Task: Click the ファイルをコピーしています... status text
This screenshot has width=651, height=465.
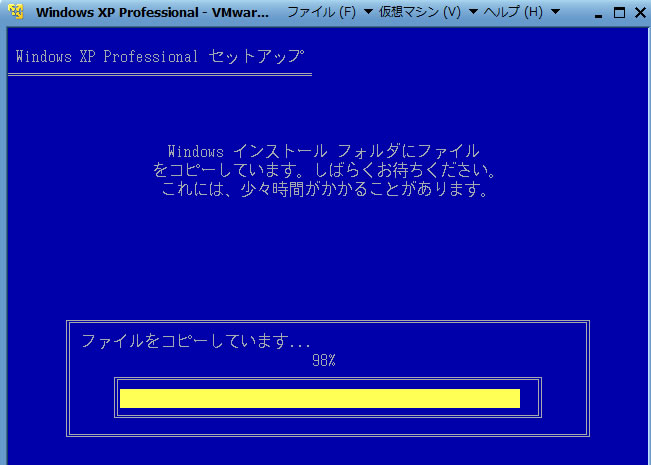Action: click(x=196, y=341)
